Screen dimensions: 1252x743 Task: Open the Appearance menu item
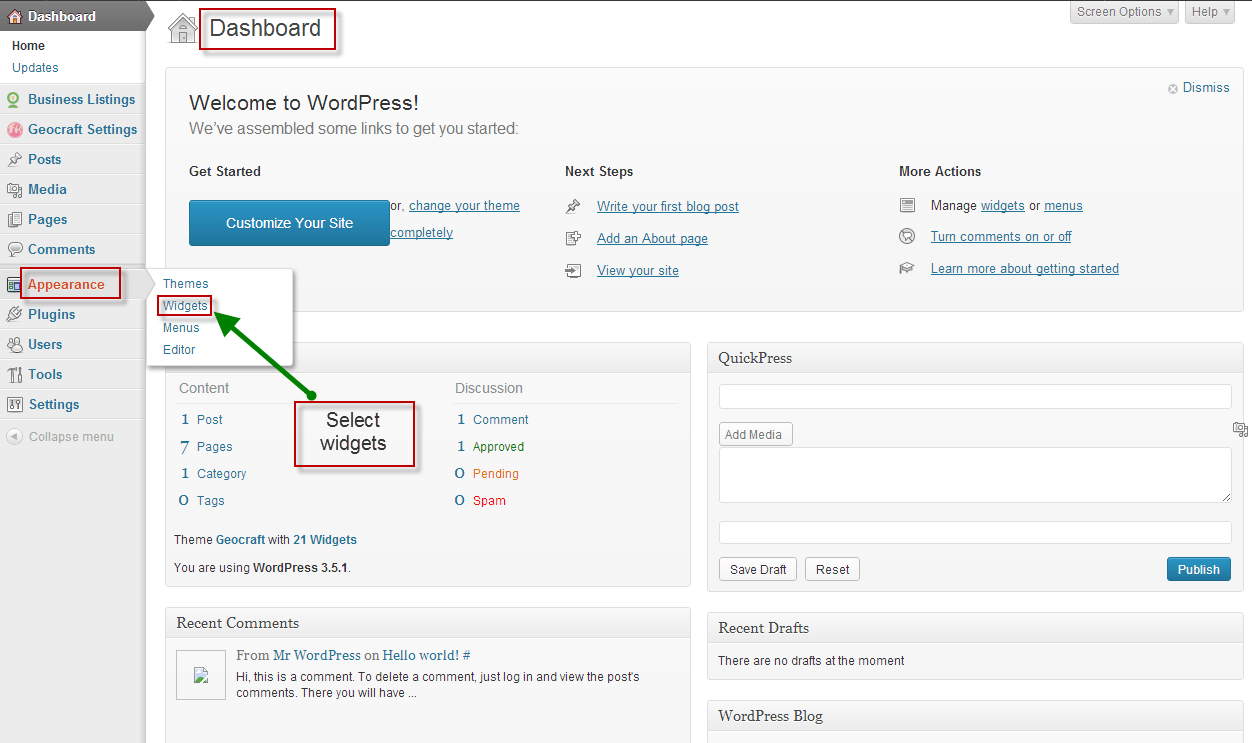(x=66, y=284)
